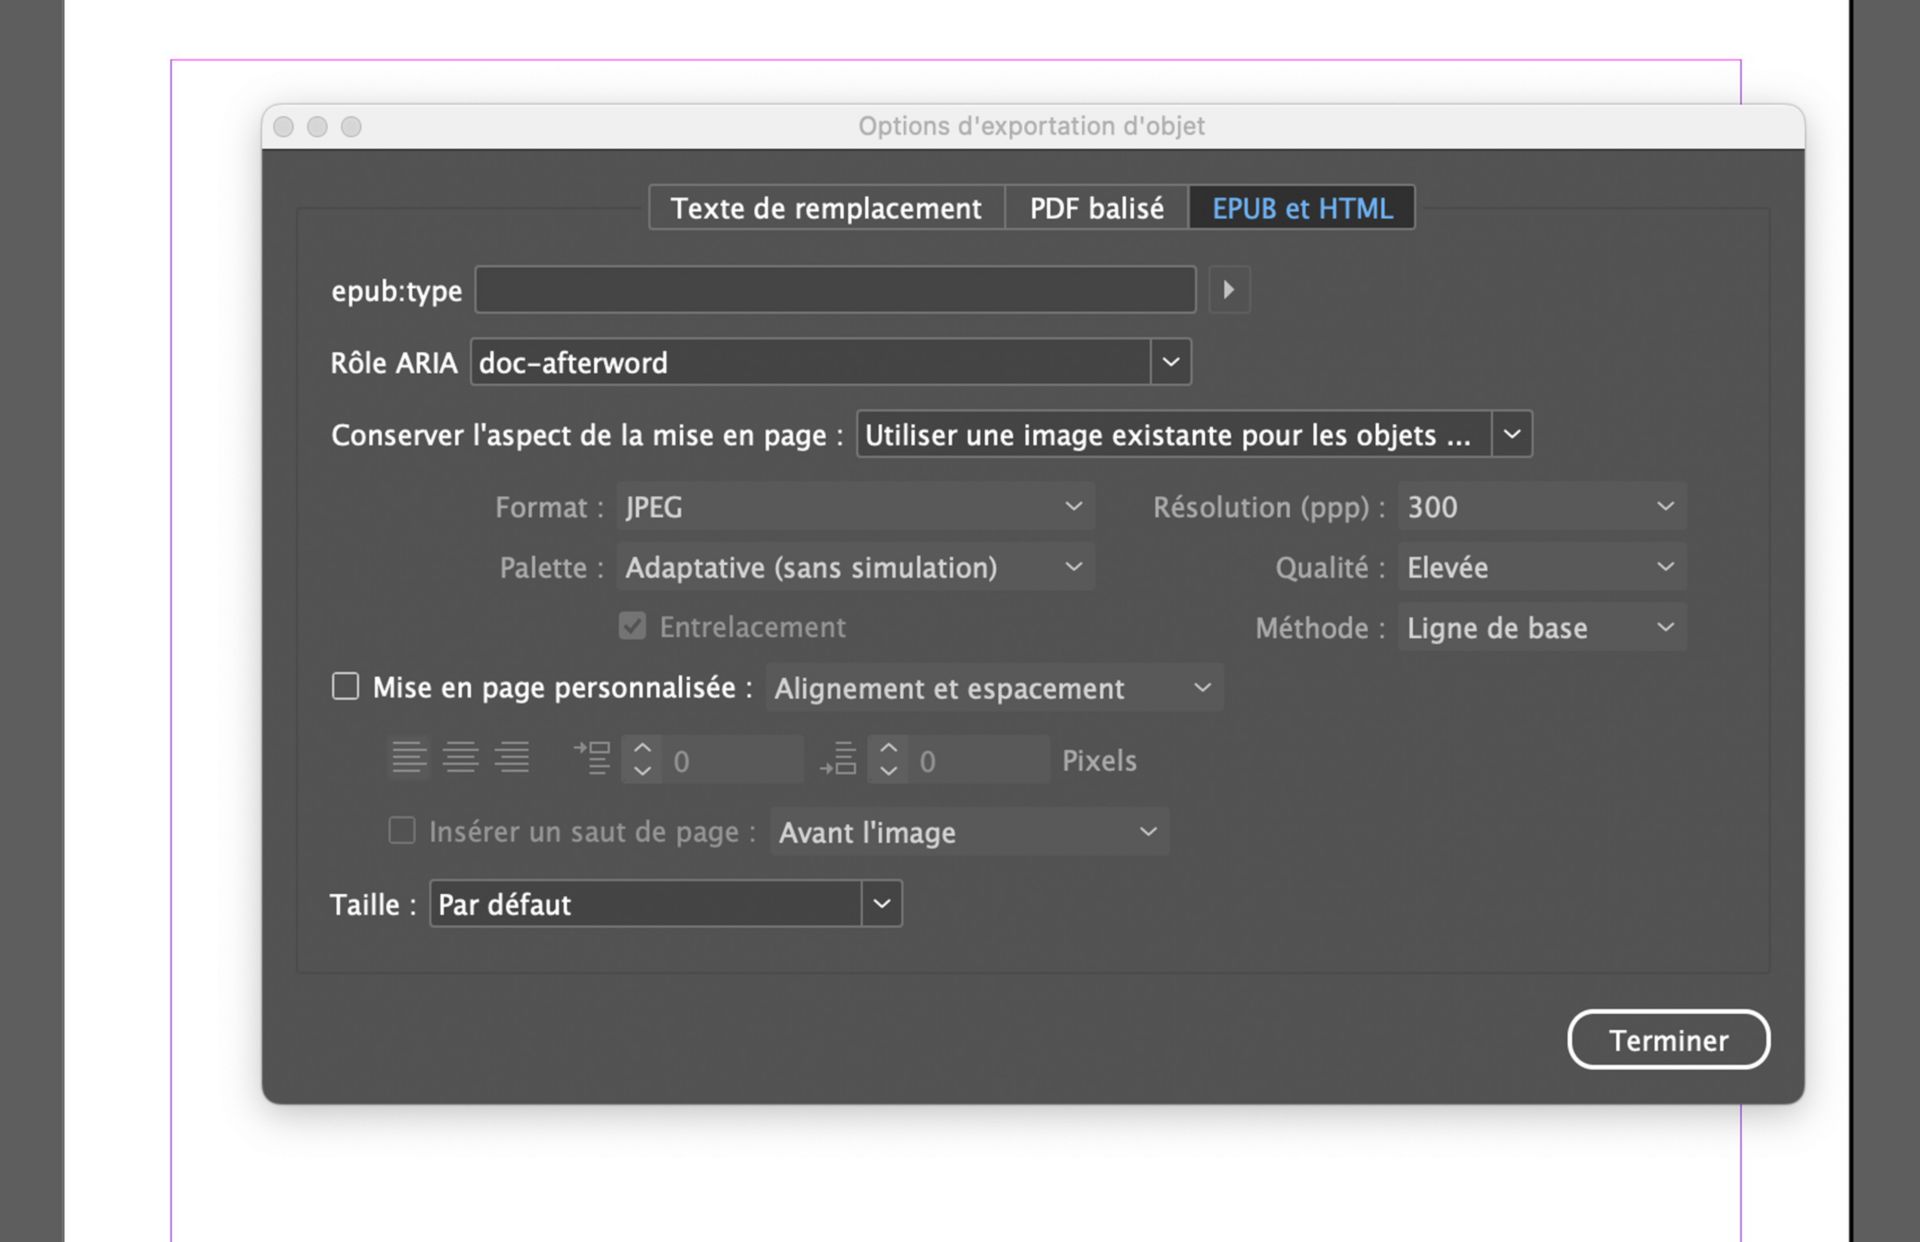Image resolution: width=1920 pixels, height=1242 pixels.
Task: Check Insérer un saut de page
Action: pyautogui.click(x=401, y=831)
